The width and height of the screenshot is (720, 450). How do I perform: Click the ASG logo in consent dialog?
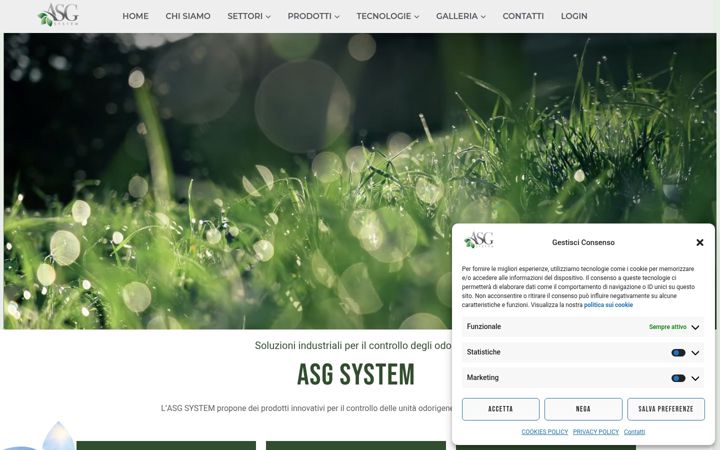tap(479, 240)
